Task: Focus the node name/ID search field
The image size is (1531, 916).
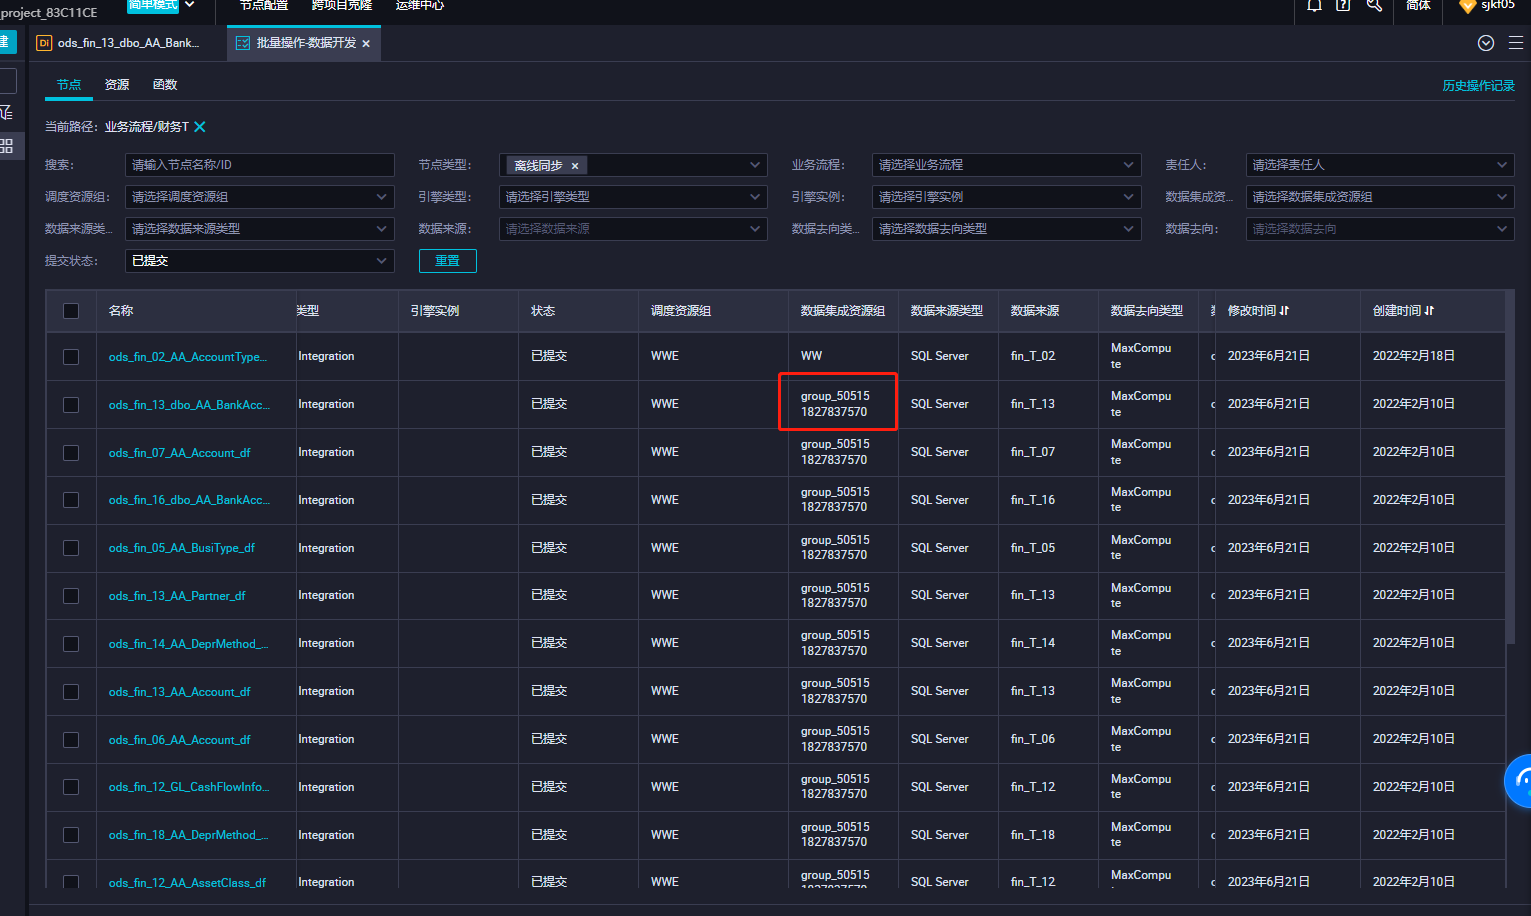Action: coord(260,165)
